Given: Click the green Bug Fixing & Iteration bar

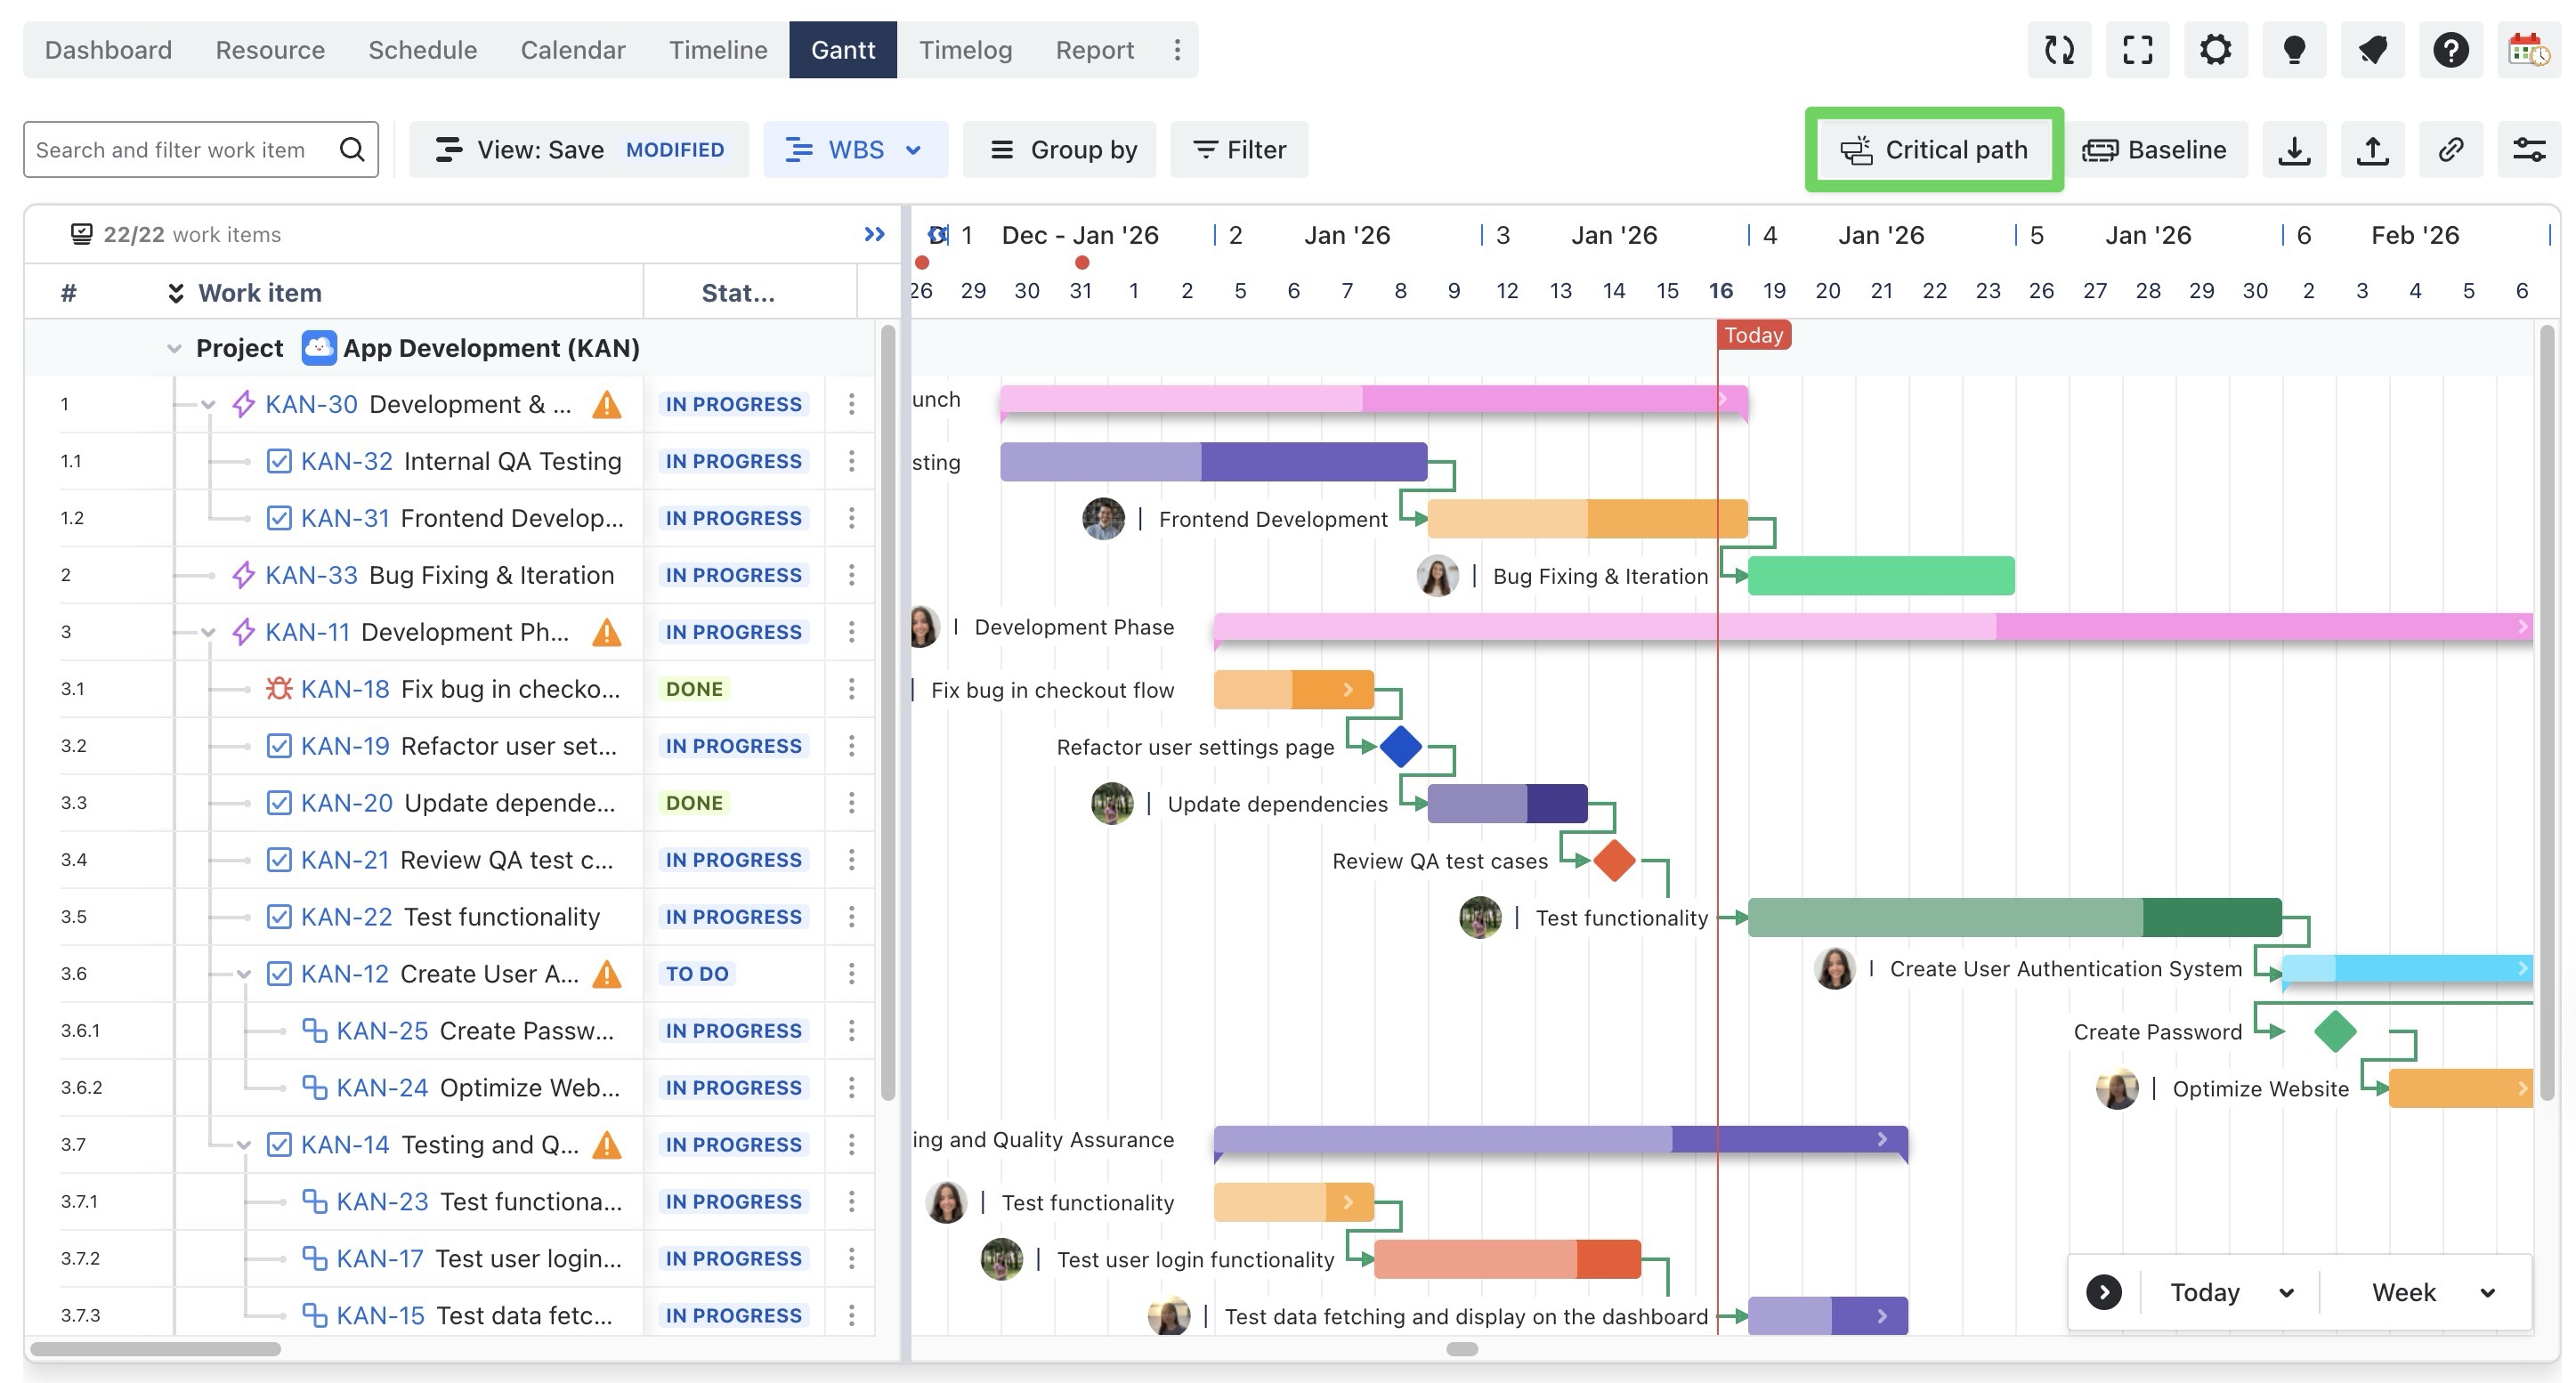Looking at the screenshot, I should click(1880, 576).
